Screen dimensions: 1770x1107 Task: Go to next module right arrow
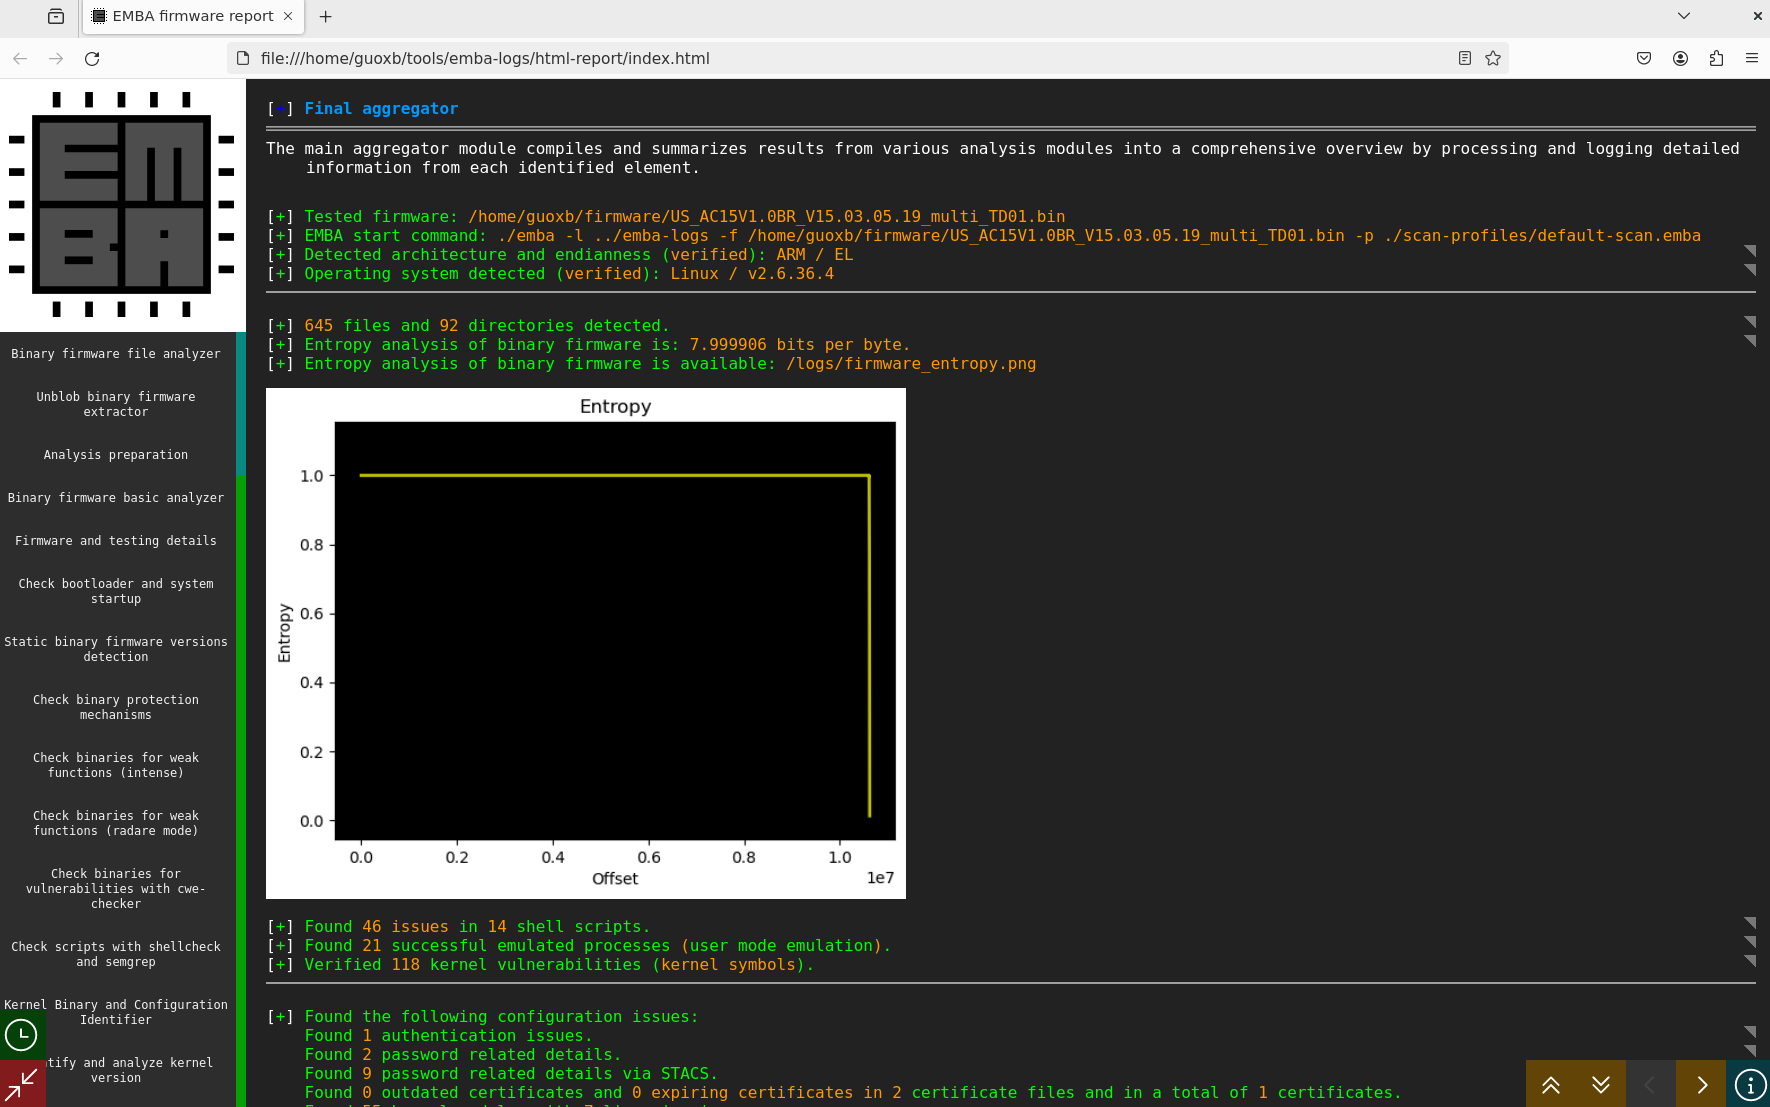click(1701, 1084)
